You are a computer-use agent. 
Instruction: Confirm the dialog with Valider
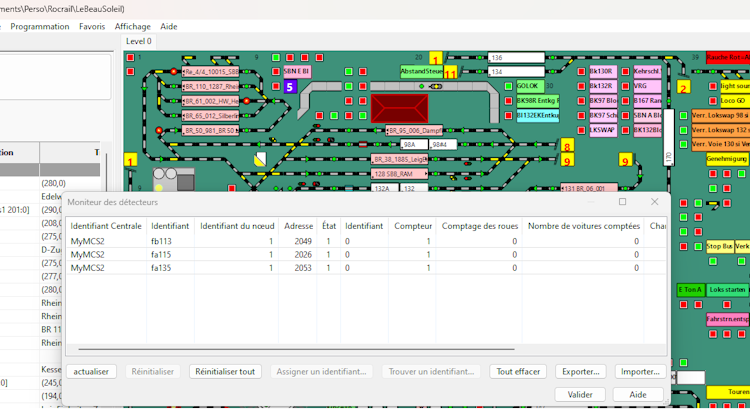click(579, 394)
